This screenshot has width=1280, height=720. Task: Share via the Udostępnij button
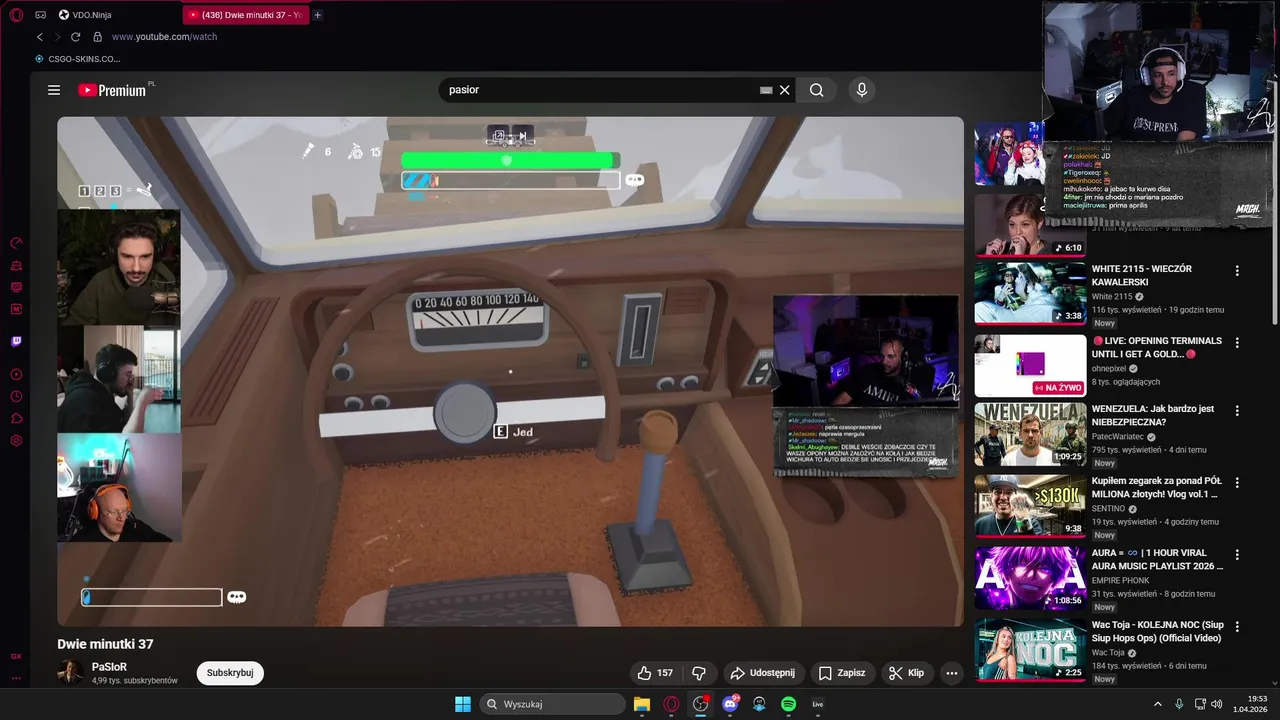[763, 673]
